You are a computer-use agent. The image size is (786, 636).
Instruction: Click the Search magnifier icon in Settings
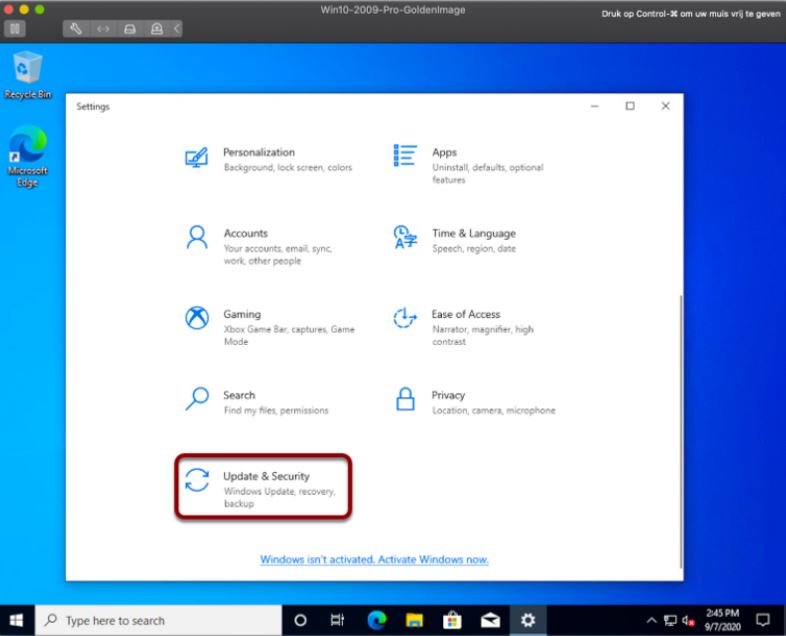click(x=197, y=399)
